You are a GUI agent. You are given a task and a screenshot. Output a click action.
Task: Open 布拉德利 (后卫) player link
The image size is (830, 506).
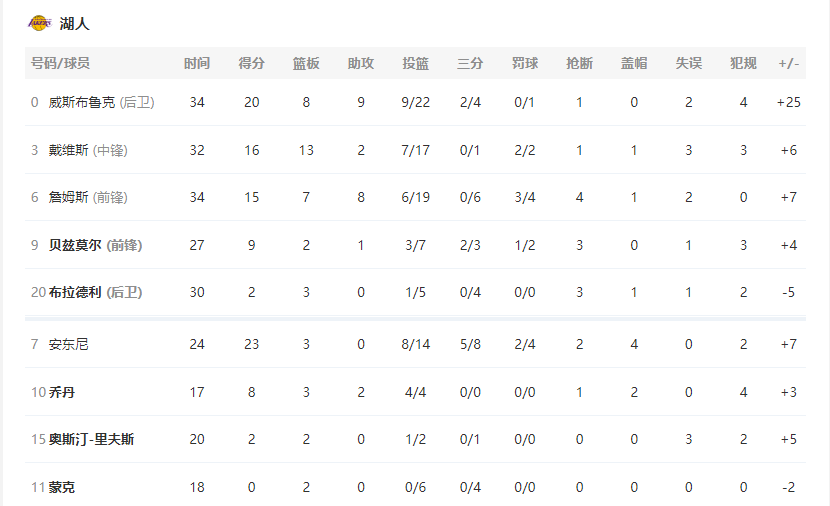[95, 292]
